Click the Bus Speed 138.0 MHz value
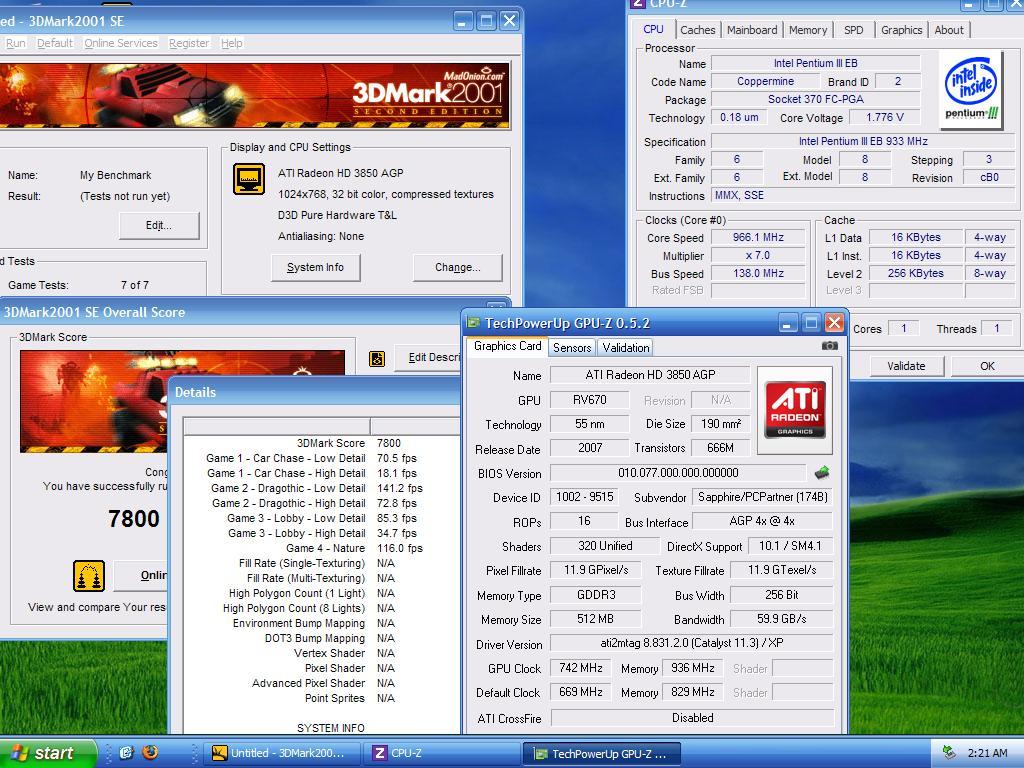The image size is (1024, 768). click(758, 274)
